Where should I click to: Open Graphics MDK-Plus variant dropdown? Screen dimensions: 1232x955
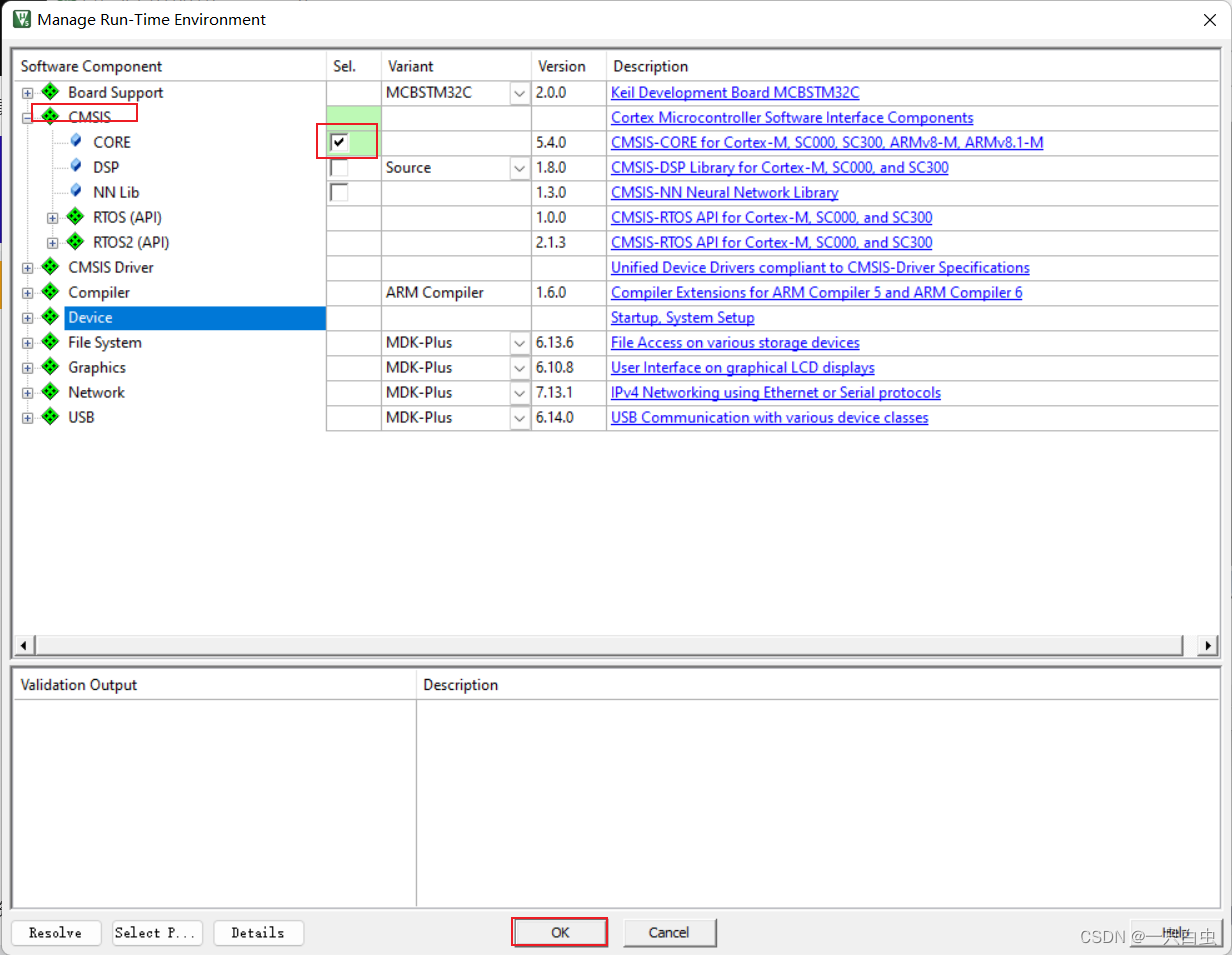point(520,368)
